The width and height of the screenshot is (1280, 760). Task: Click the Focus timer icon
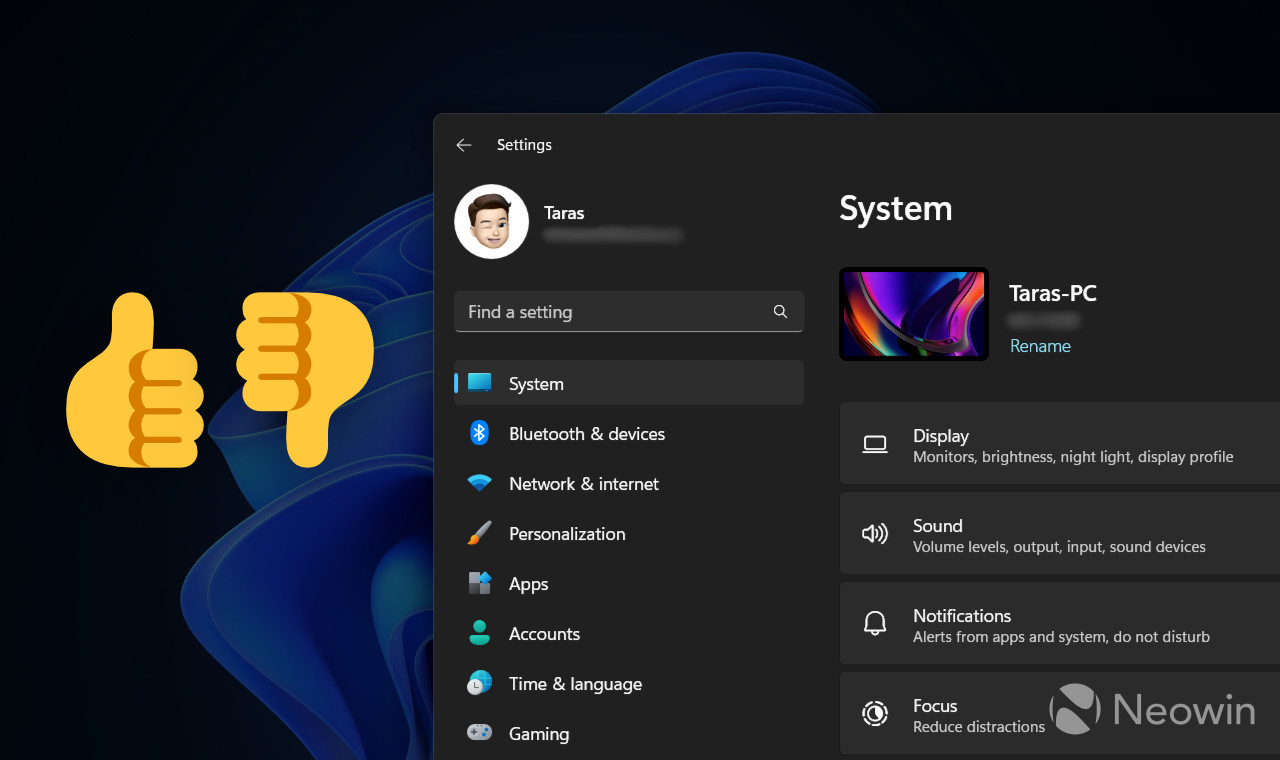875,714
